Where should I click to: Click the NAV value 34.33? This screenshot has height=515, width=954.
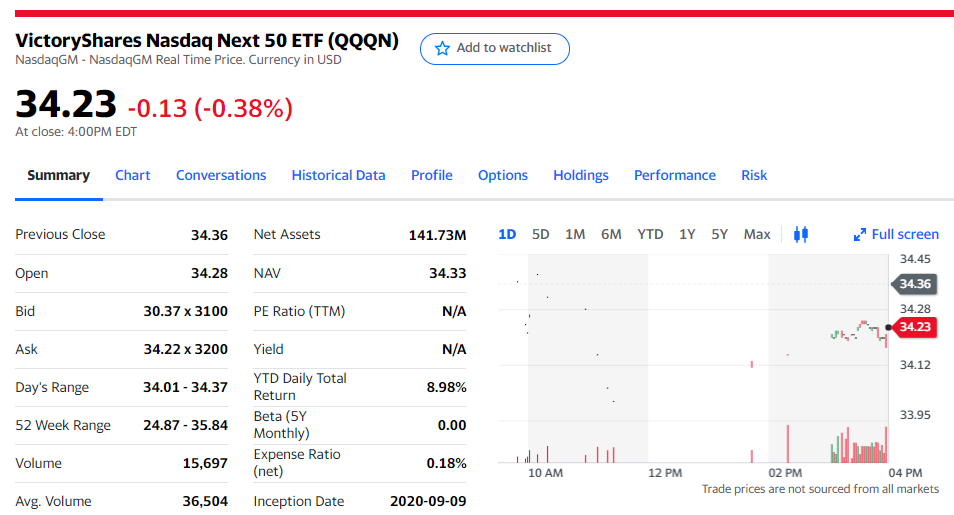point(448,273)
